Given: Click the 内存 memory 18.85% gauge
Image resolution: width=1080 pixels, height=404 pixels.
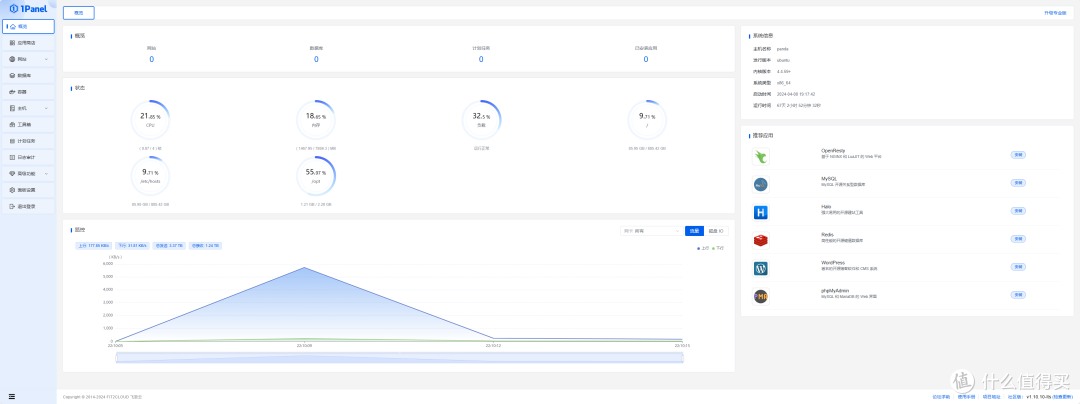Looking at the screenshot, I should 316,120.
